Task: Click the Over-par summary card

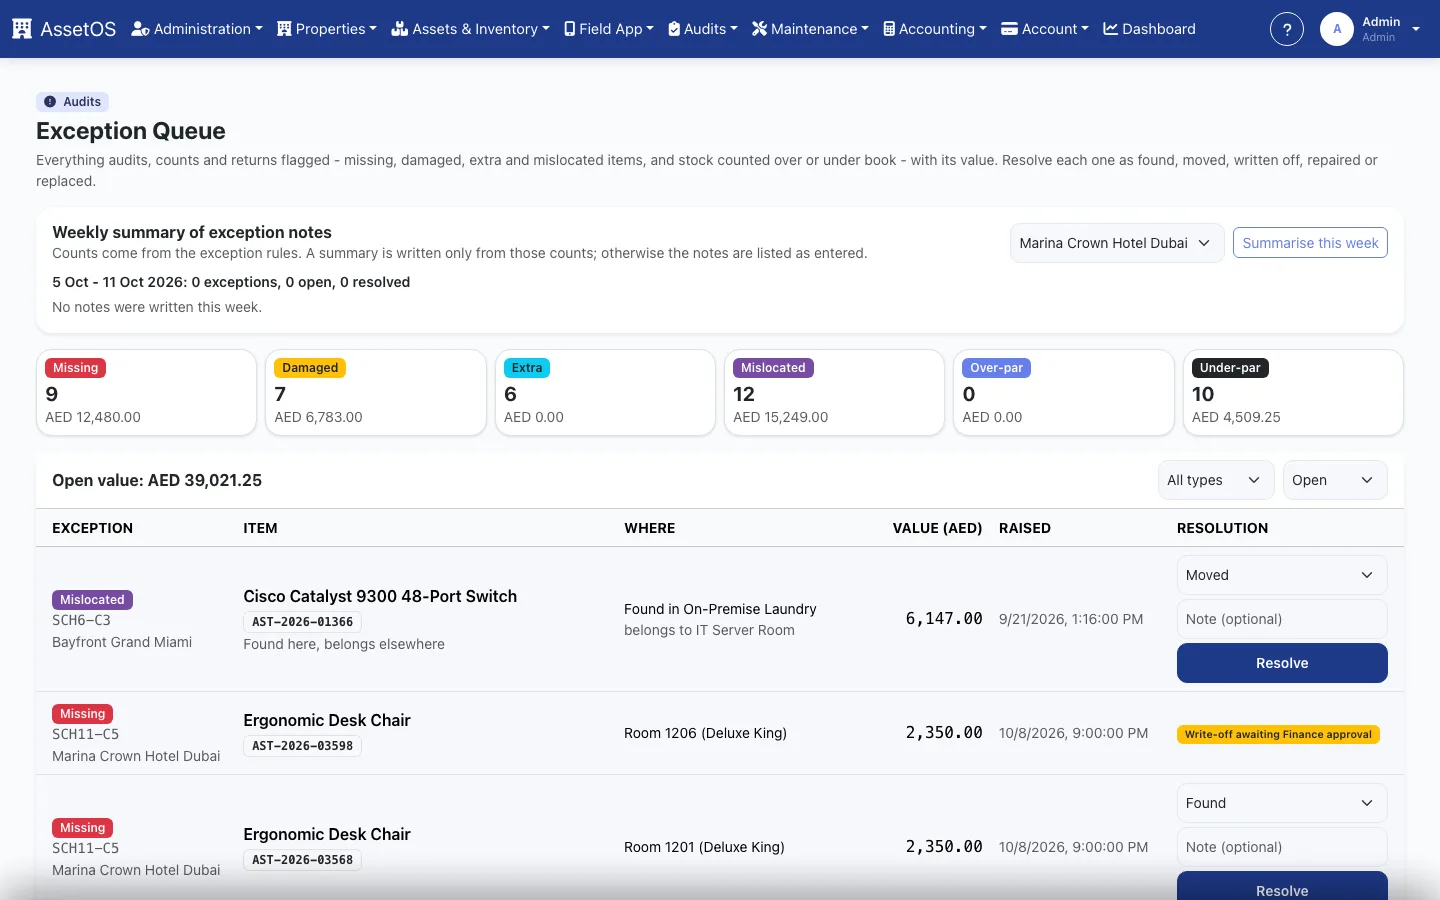Action: tap(1064, 392)
